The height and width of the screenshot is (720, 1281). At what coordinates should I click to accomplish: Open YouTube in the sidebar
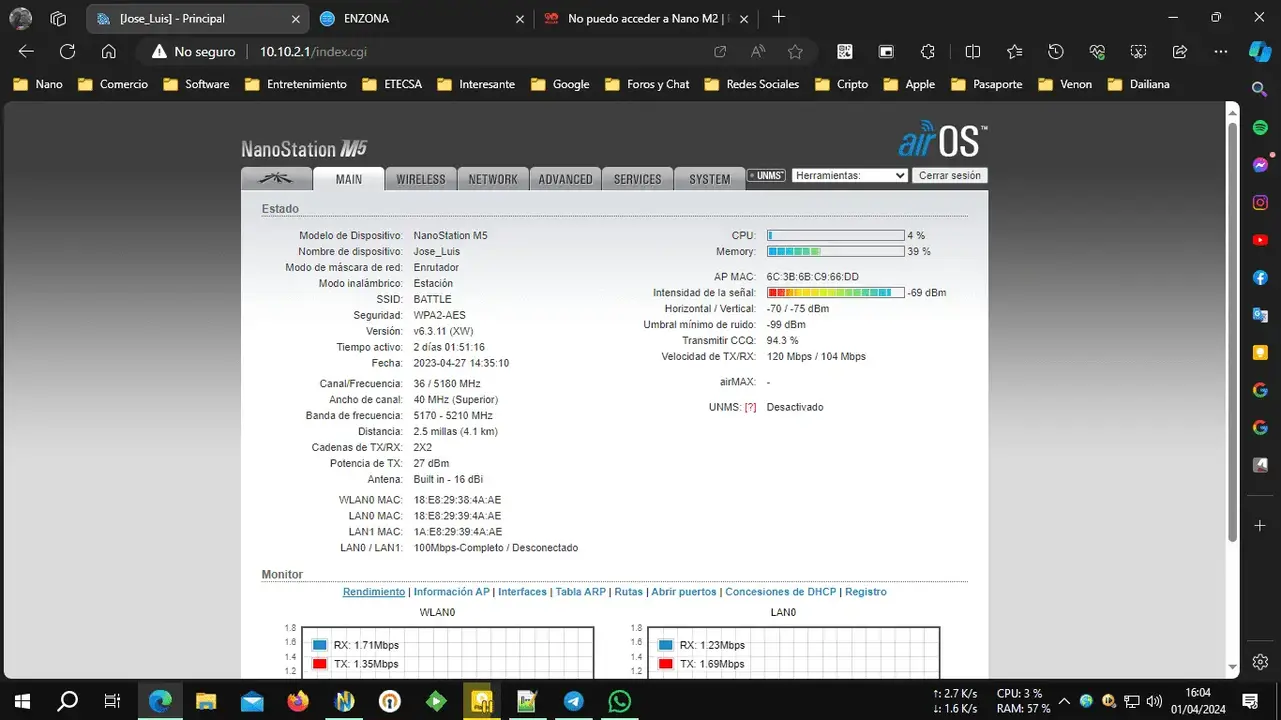click(1260, 240)
